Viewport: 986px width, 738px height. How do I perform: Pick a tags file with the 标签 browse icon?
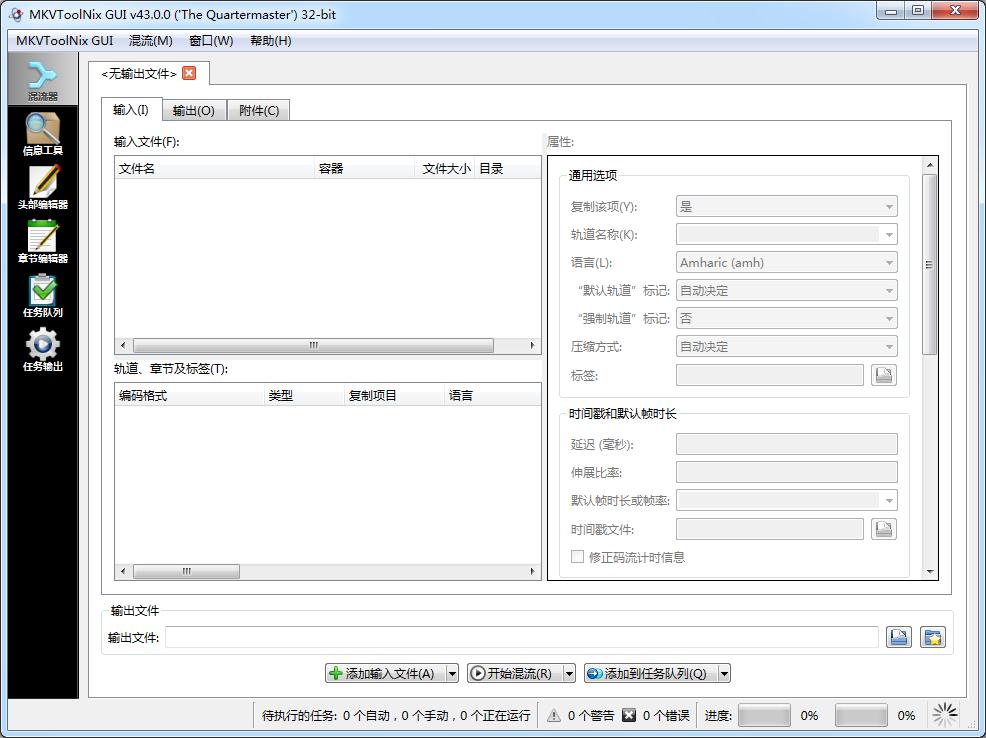[x=884, y=374]
